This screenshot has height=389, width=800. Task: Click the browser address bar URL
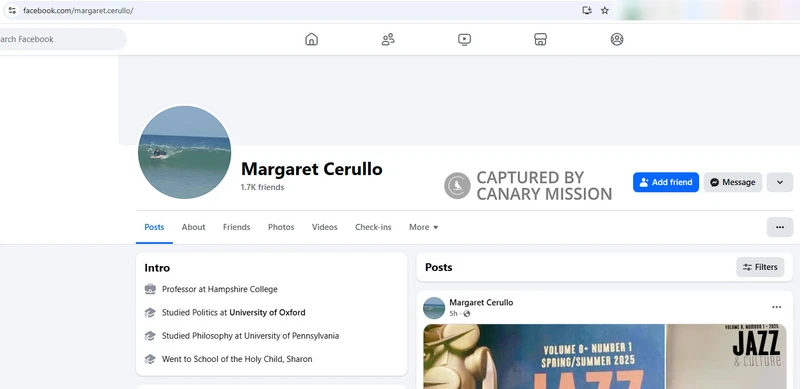(78, 11)
